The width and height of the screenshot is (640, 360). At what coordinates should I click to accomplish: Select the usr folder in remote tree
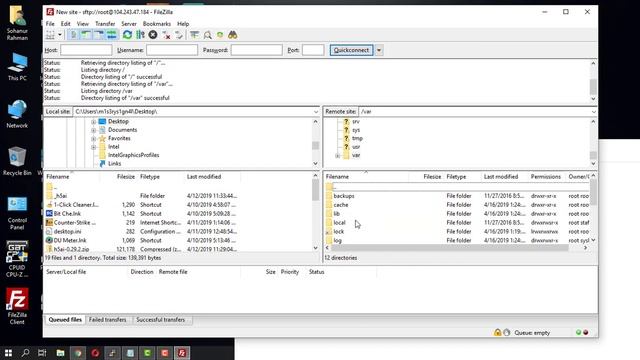pos(356,147)
